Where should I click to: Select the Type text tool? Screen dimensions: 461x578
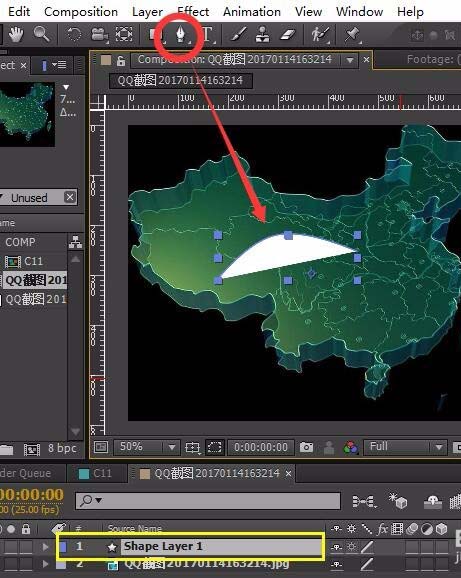tap(207, 35)
